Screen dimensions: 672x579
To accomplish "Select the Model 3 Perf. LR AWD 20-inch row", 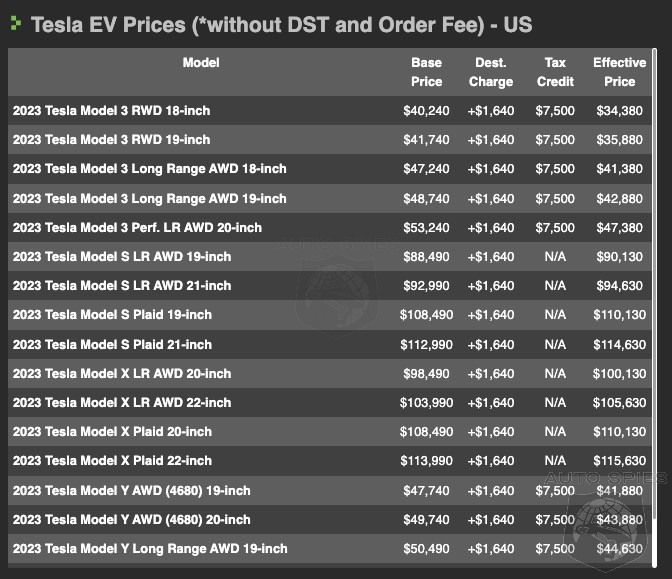I will point(137,228).
